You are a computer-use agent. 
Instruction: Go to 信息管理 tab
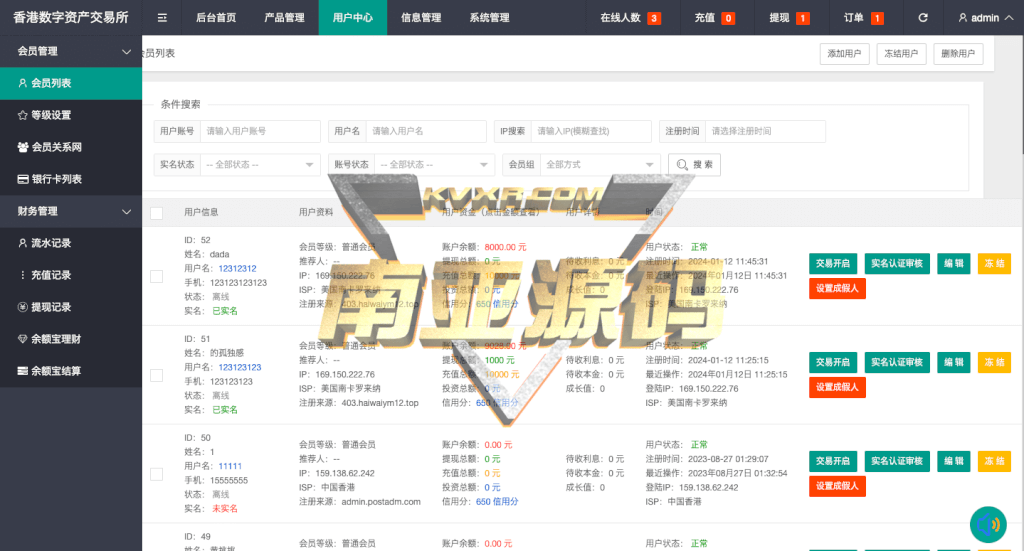(x=421, y=18)
